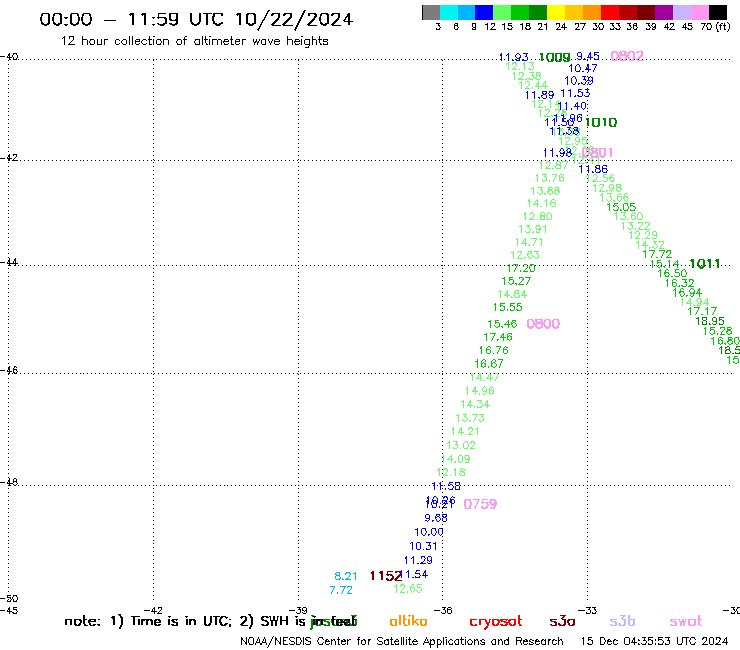Select the red swatch in the color legend
The width and height of the screenshot is (740, 650).
point(610,12)
